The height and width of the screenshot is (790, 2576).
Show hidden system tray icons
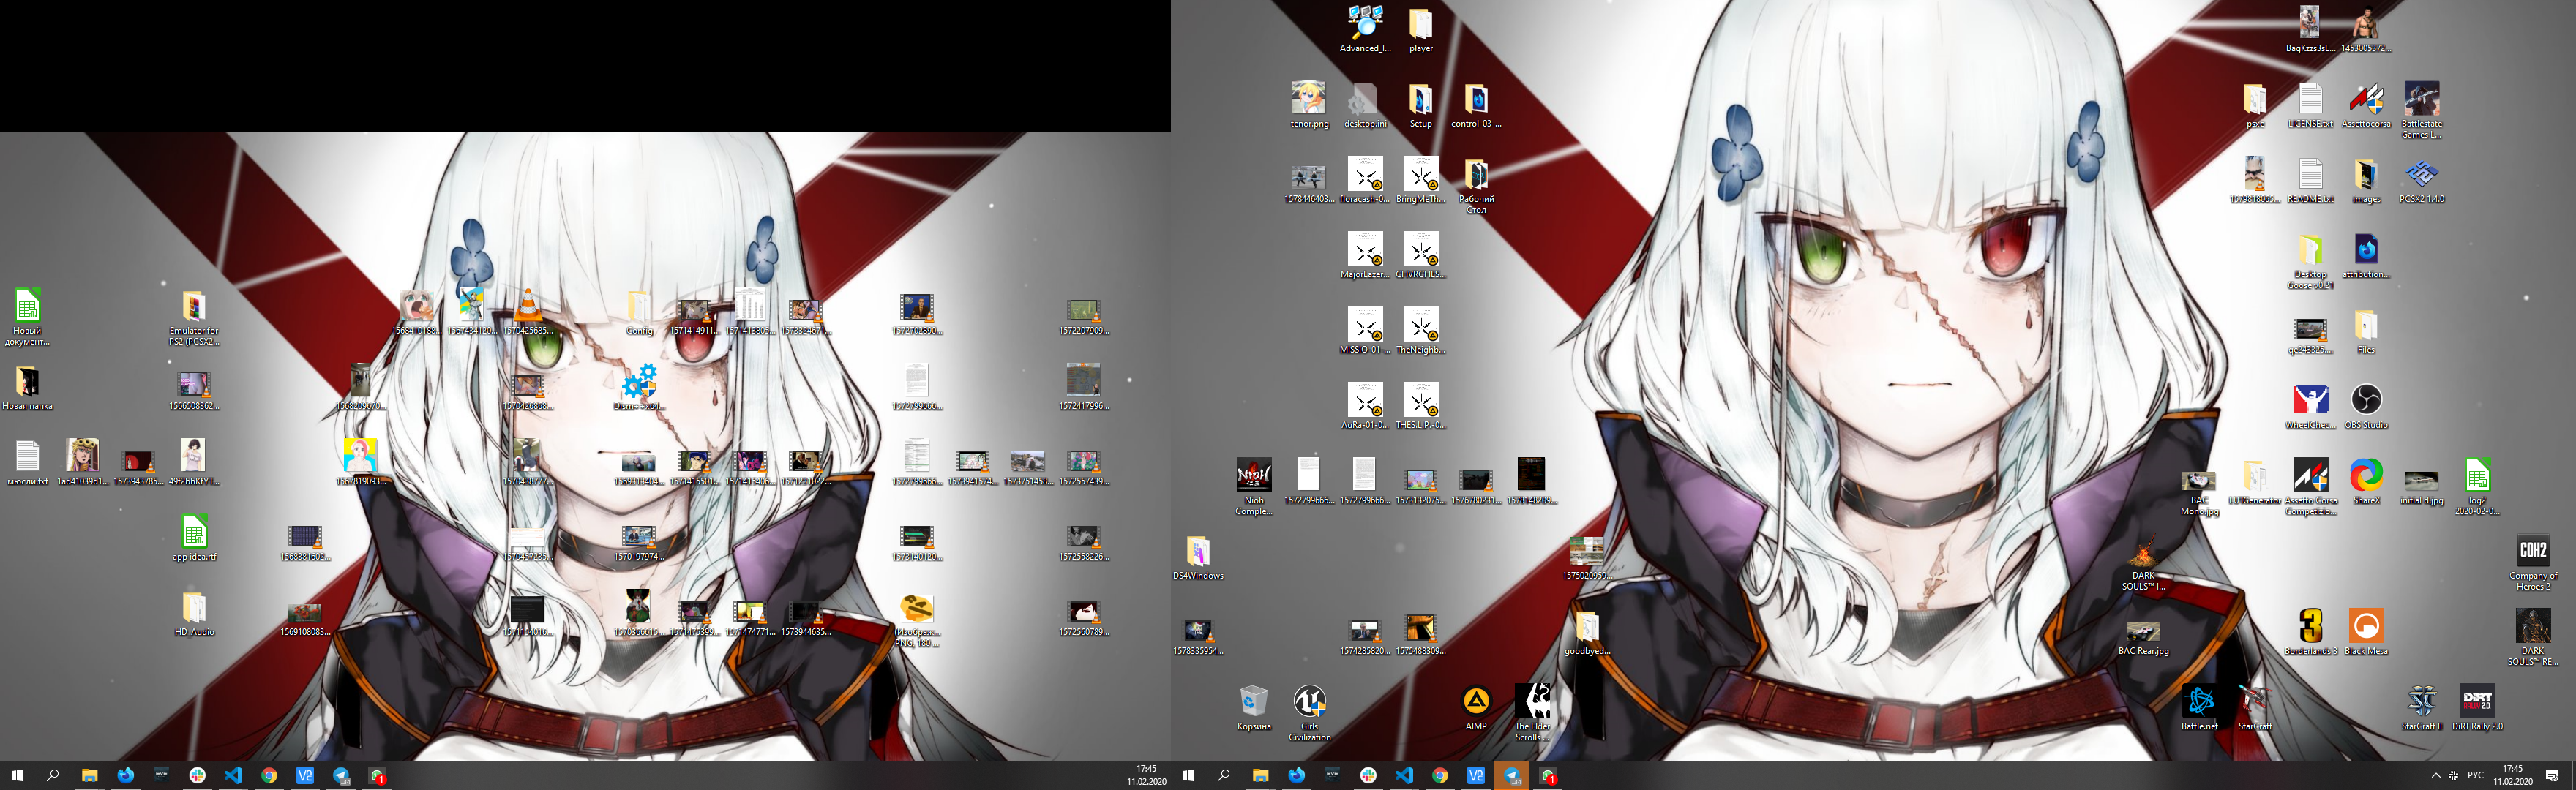2435,776
